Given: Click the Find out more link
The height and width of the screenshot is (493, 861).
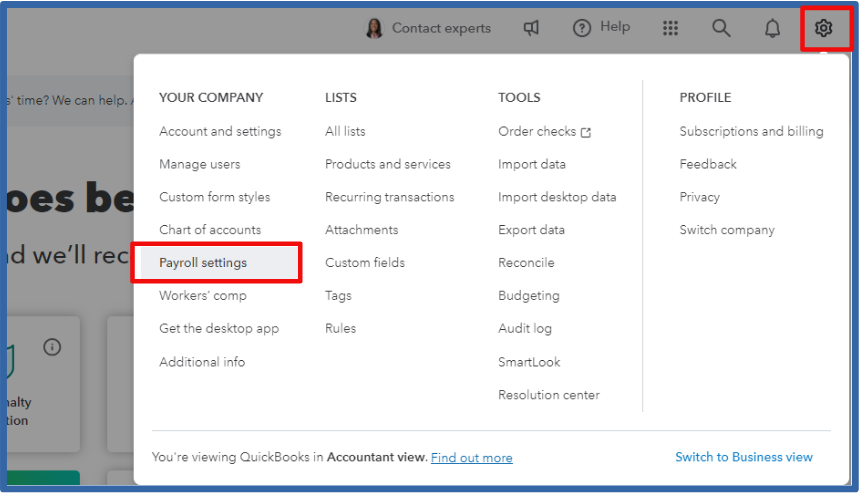Looking at the screenshot, I should (471, 457).
